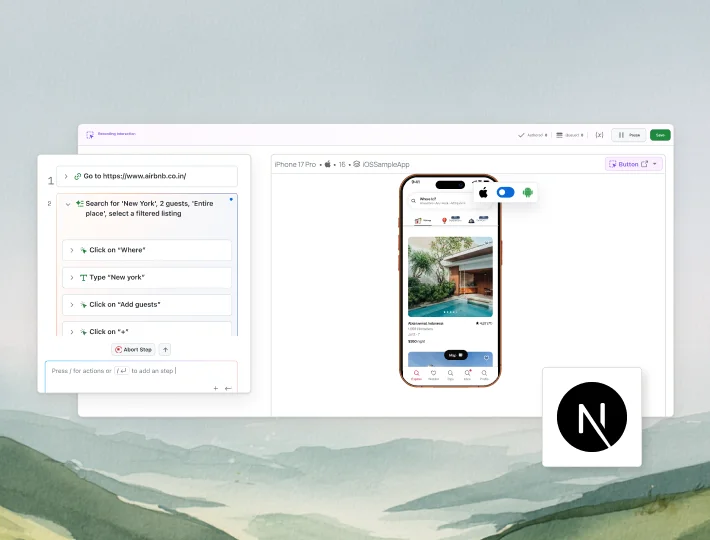
Task: Expand the Click on "Add guests" step
Action: 72,305
